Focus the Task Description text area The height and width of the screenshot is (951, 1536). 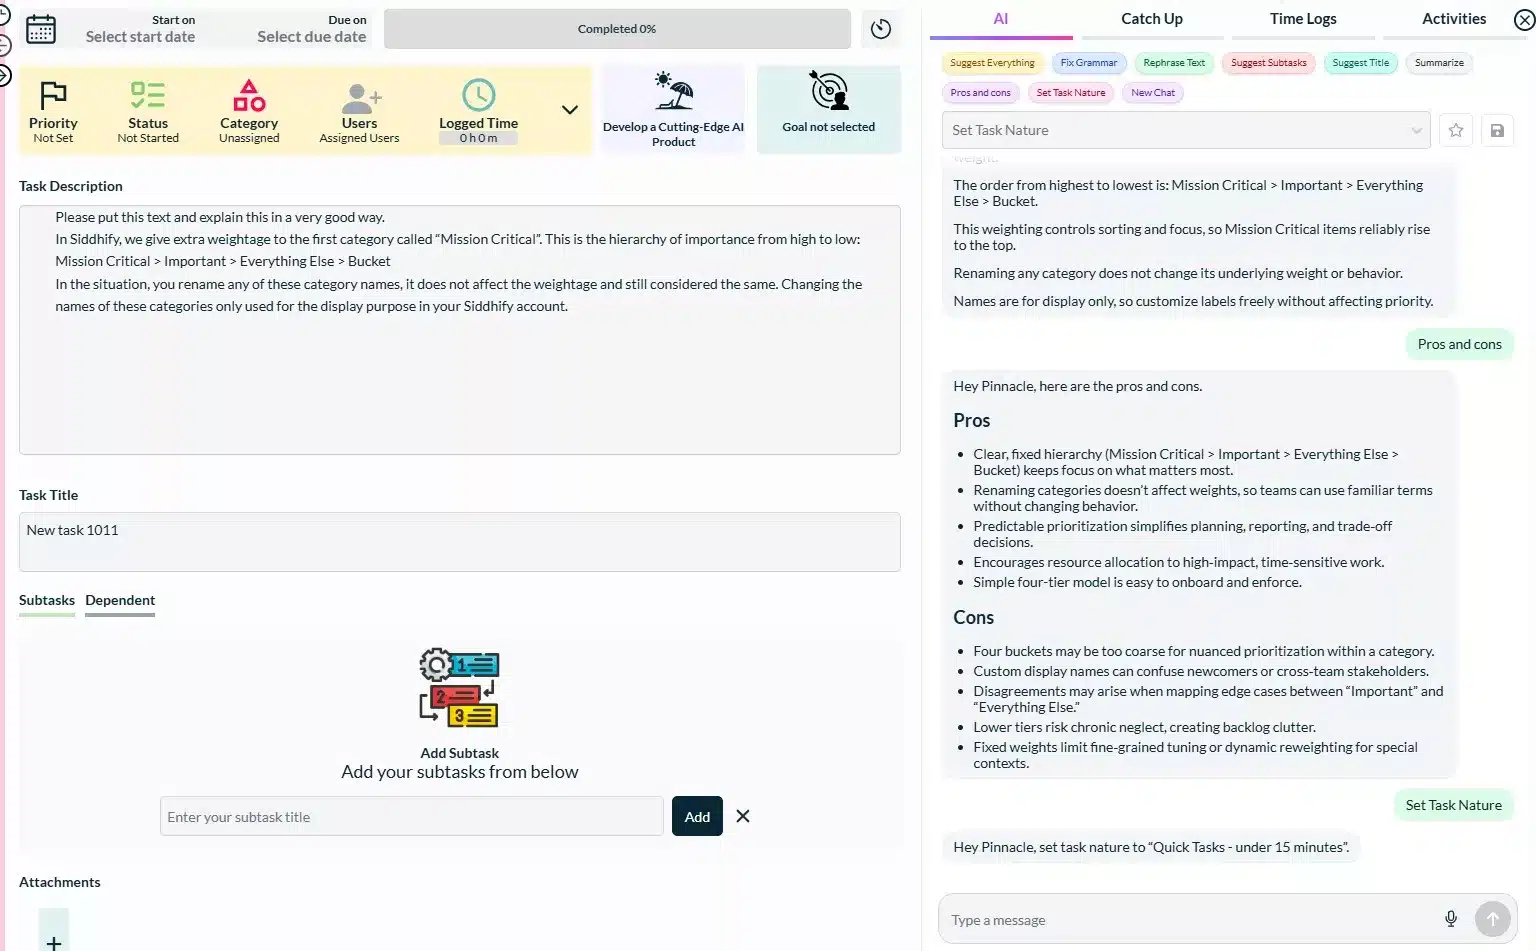coord(460,330)
